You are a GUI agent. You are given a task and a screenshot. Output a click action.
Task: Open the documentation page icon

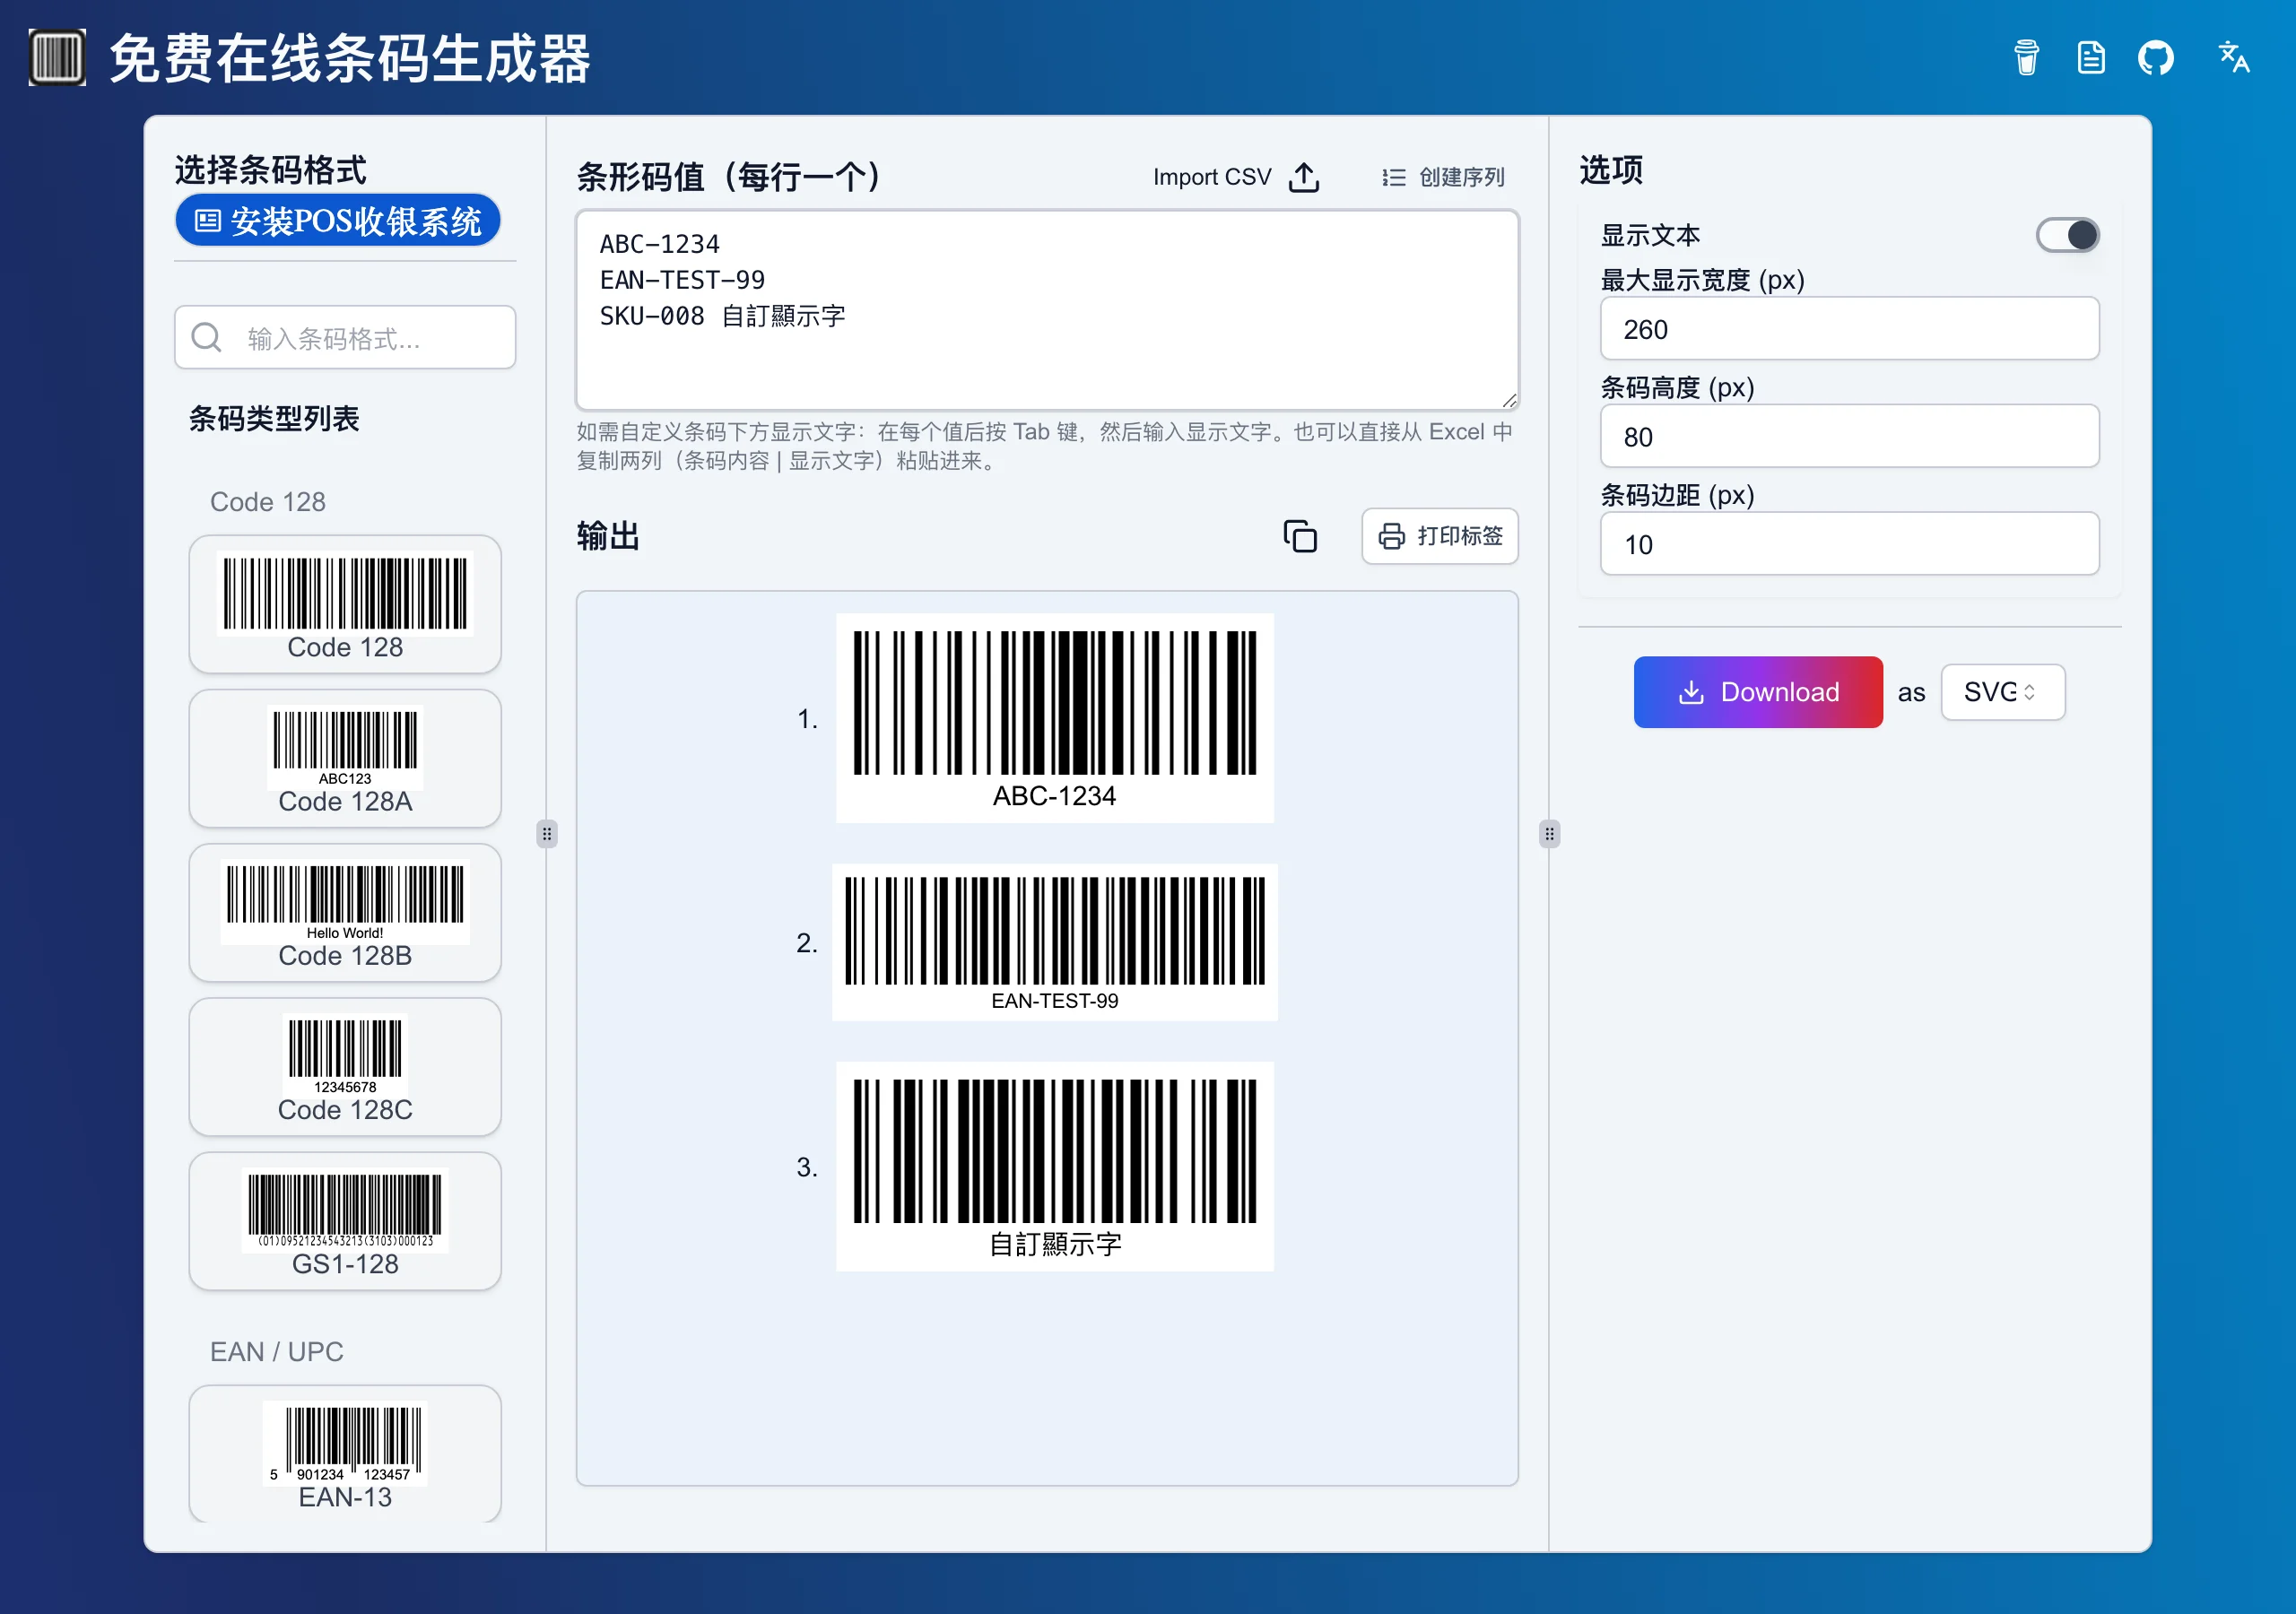(2090, 57)
